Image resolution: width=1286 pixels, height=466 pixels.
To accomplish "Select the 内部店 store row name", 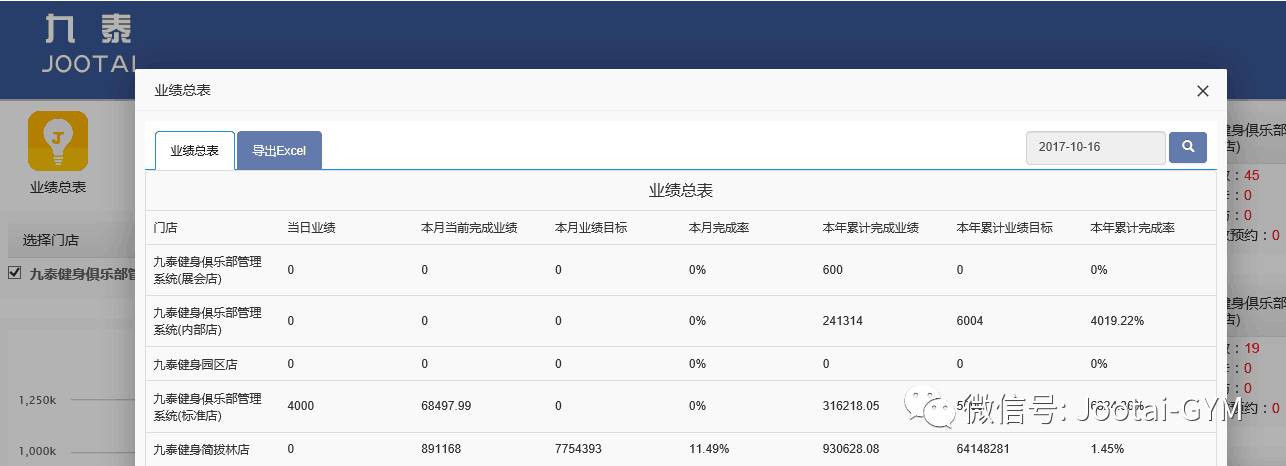I will pos(207,321).
